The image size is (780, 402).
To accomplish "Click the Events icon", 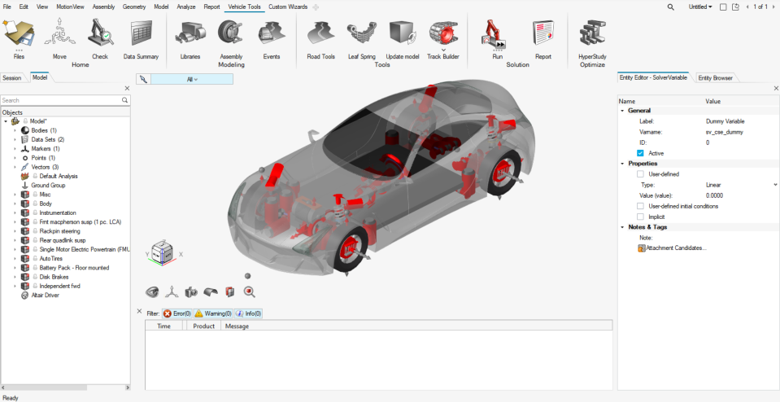I will click(x=271, y=36).
